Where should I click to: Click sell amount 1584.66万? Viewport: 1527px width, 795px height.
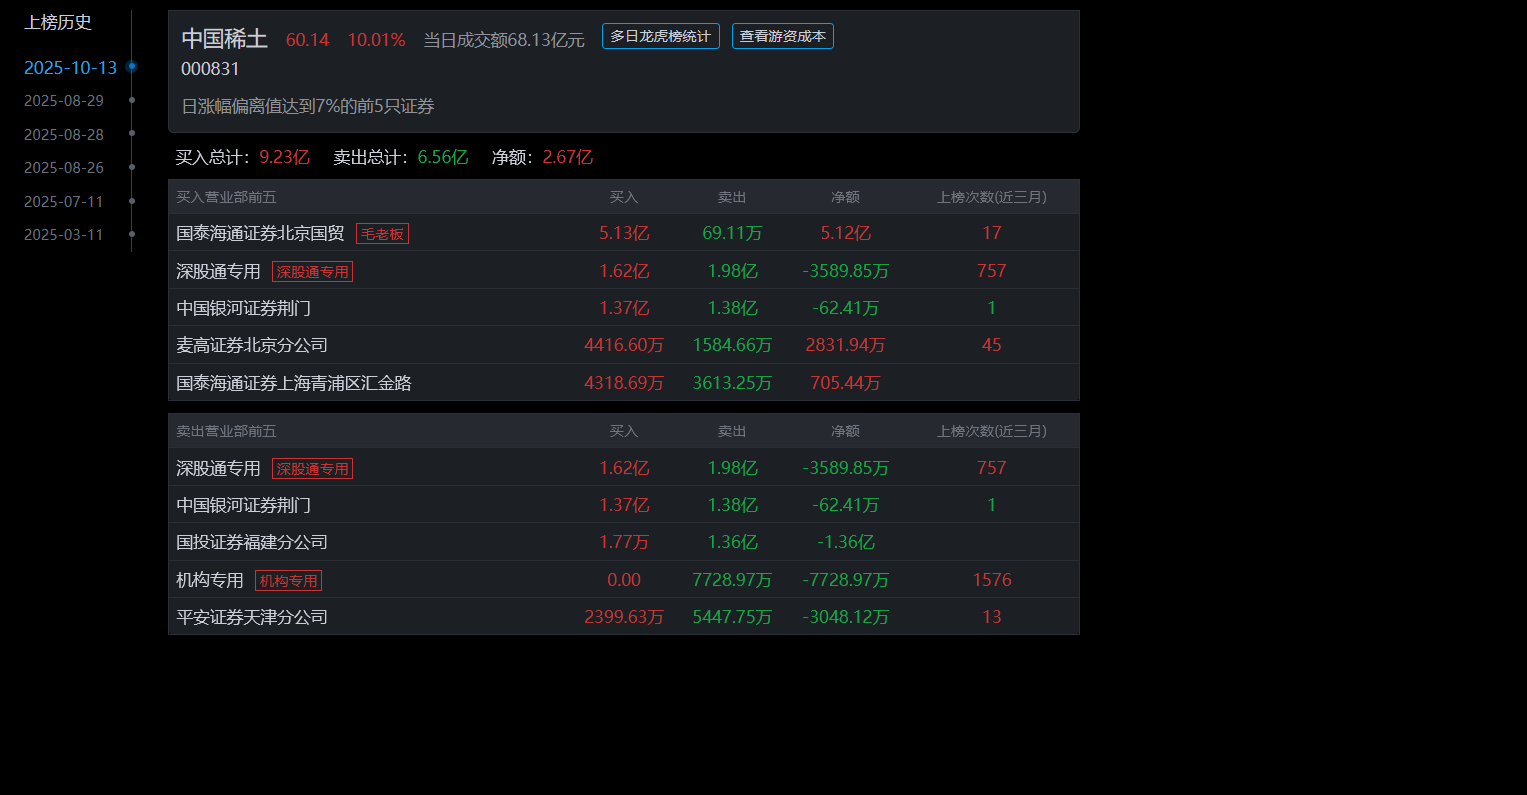pyautogui.click(x=732, y=345)
